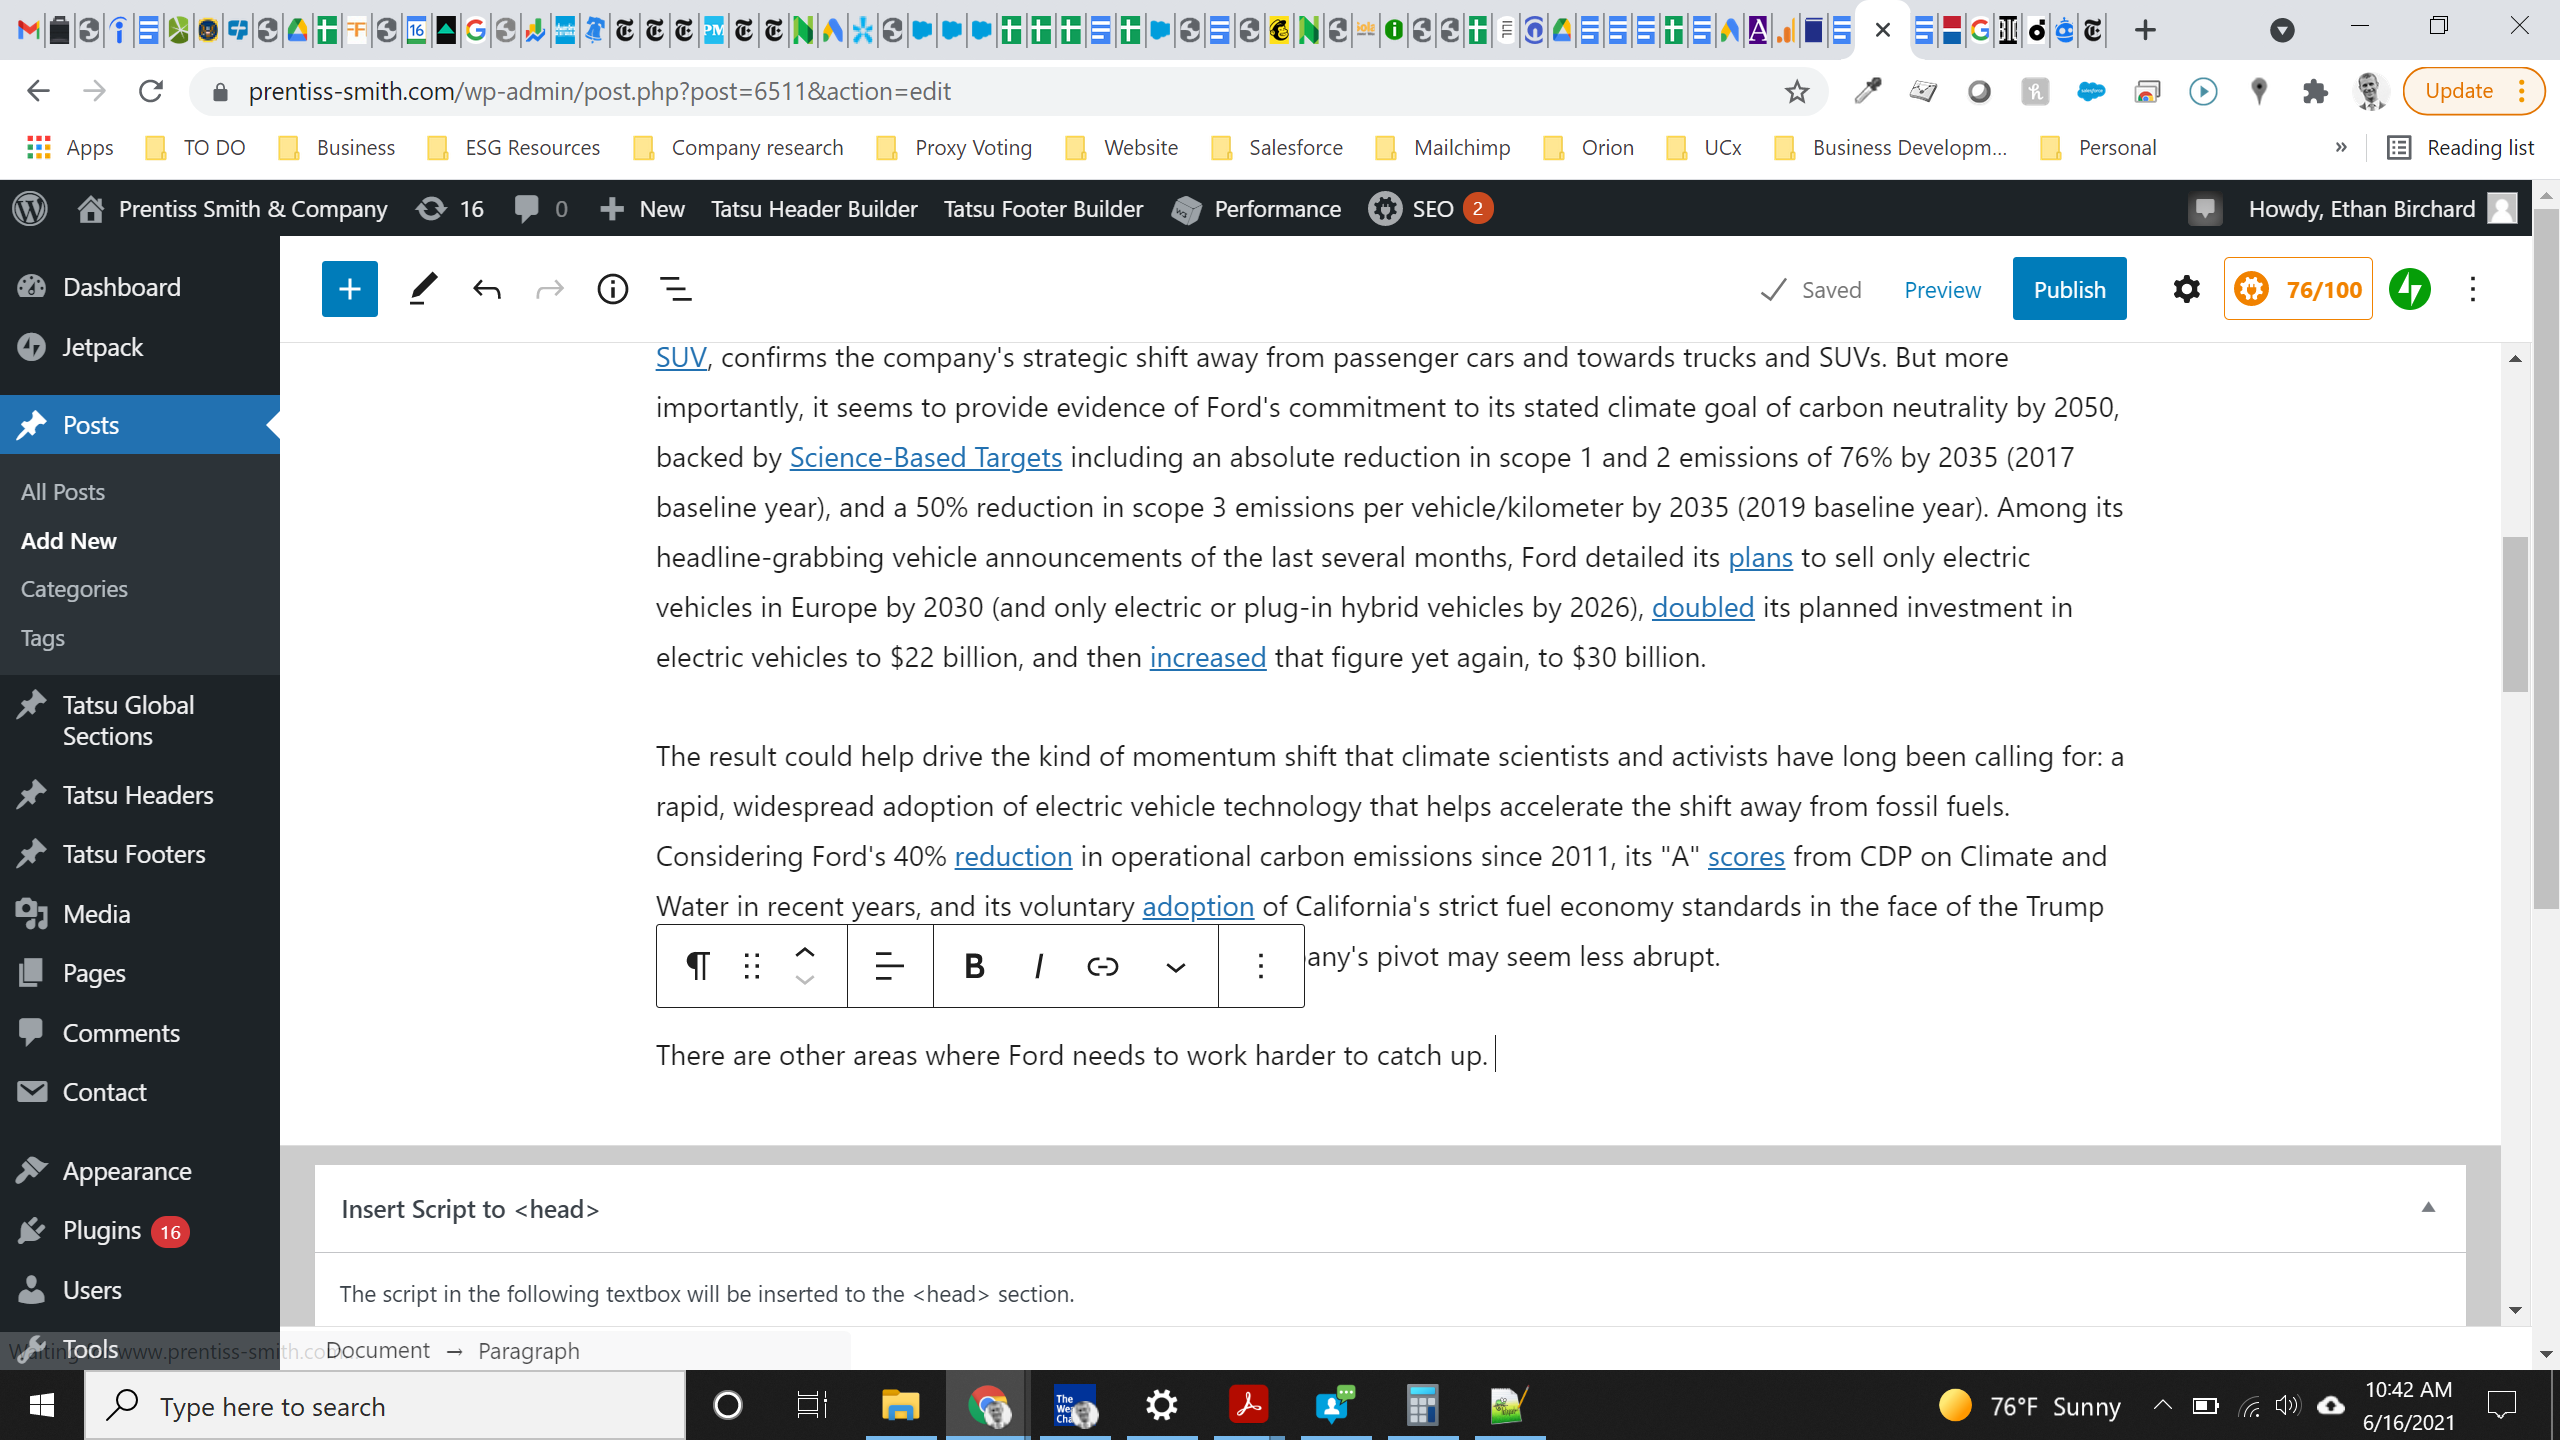Click the editor content scrollbar
The height and width of the screenshot is (1440, 2560).
[x=2515, y=614]
